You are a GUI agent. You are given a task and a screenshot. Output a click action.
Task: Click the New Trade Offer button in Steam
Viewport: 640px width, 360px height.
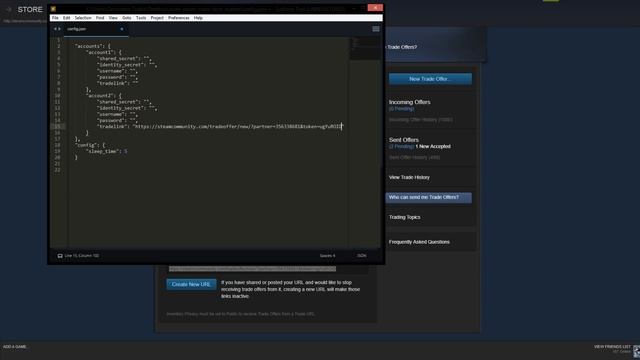click(430, 79)
